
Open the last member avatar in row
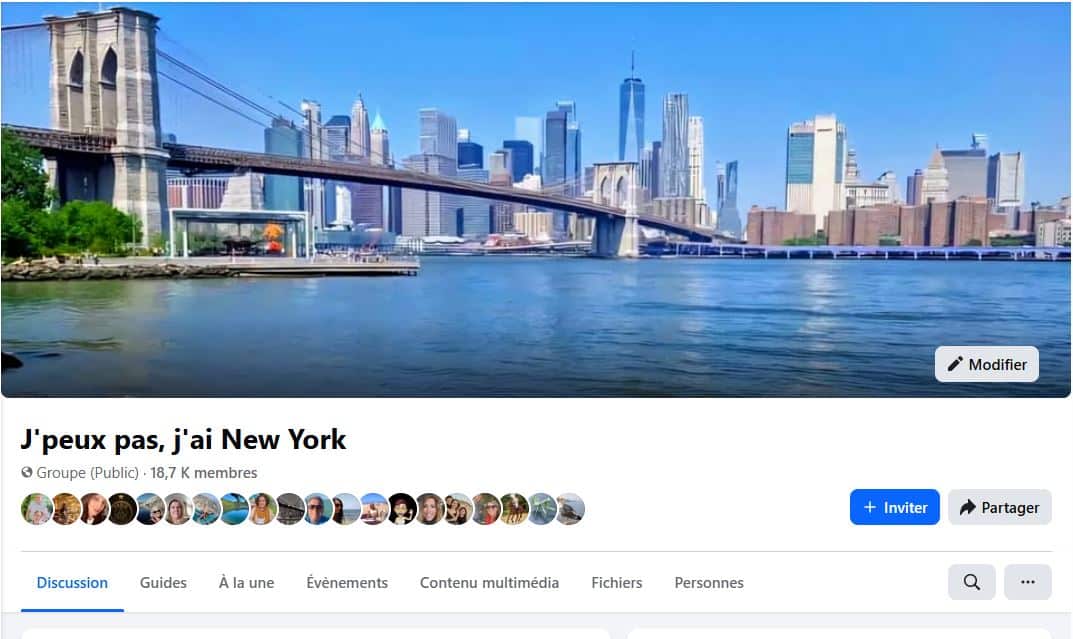coord(569,509)
